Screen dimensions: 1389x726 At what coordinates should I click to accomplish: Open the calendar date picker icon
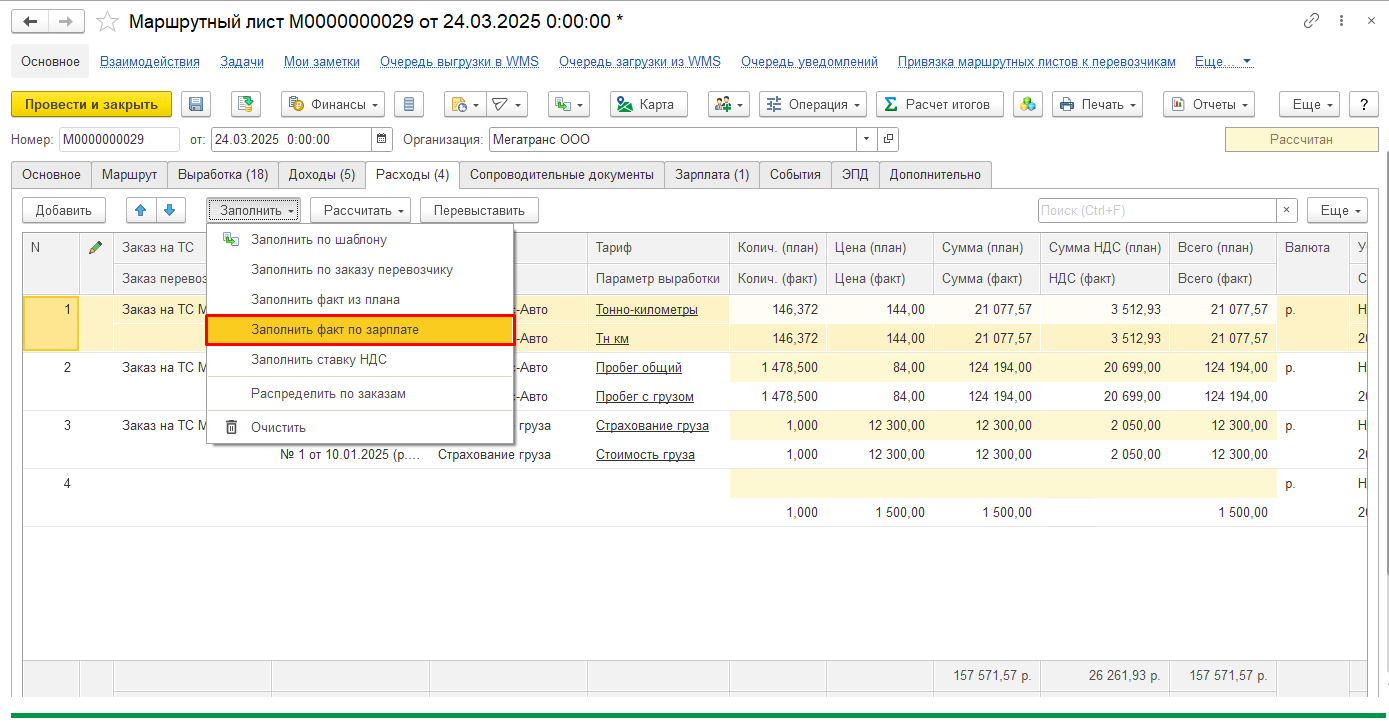click(381, 139)
